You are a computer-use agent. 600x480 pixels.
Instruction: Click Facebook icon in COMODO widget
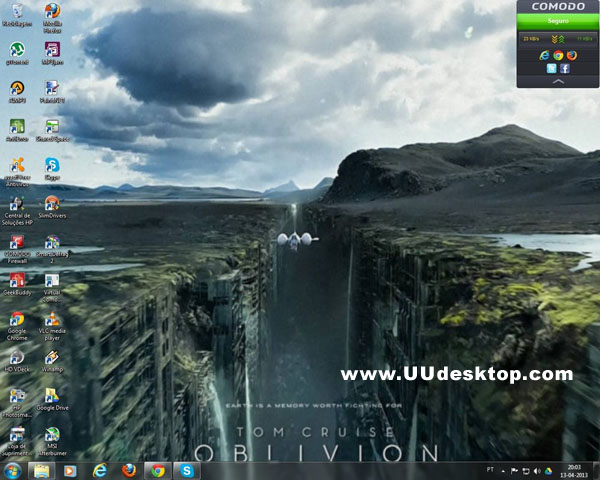pos(565,68)
